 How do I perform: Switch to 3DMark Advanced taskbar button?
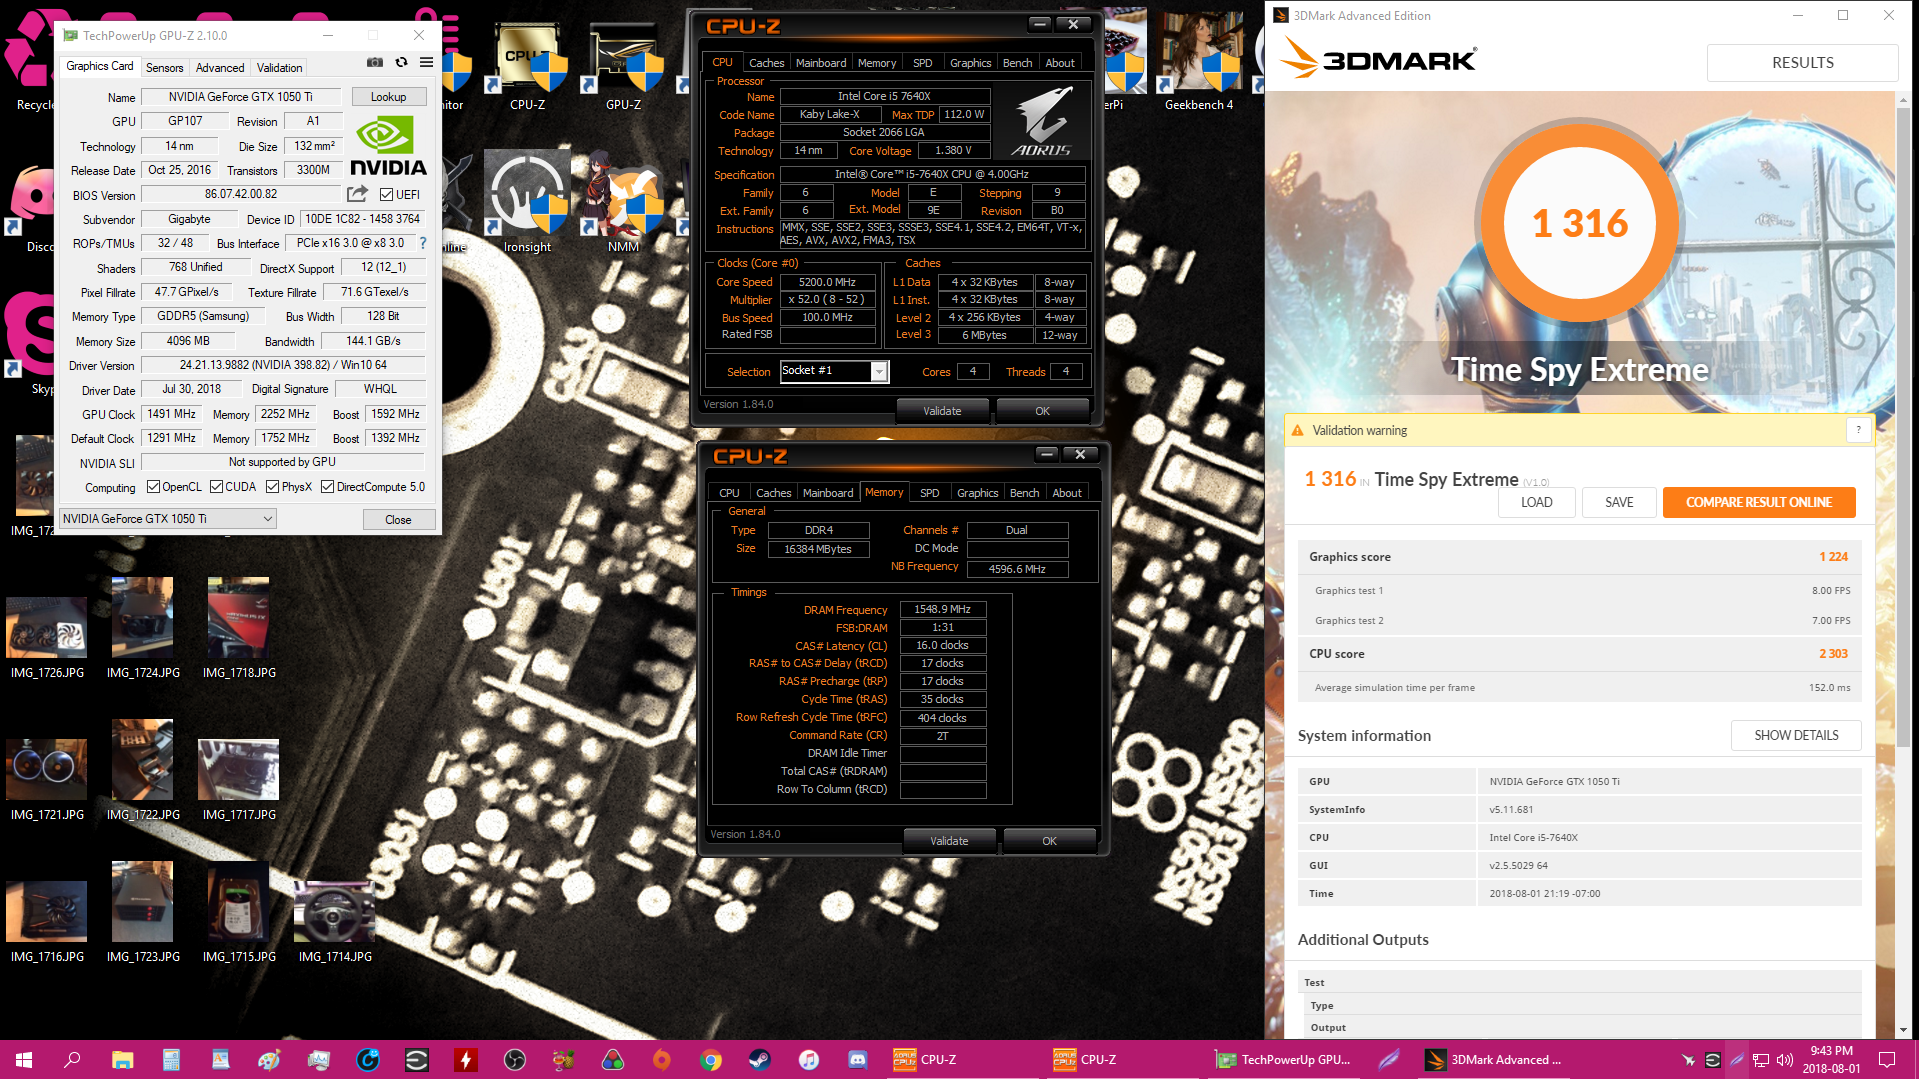coord(1493,1059)
